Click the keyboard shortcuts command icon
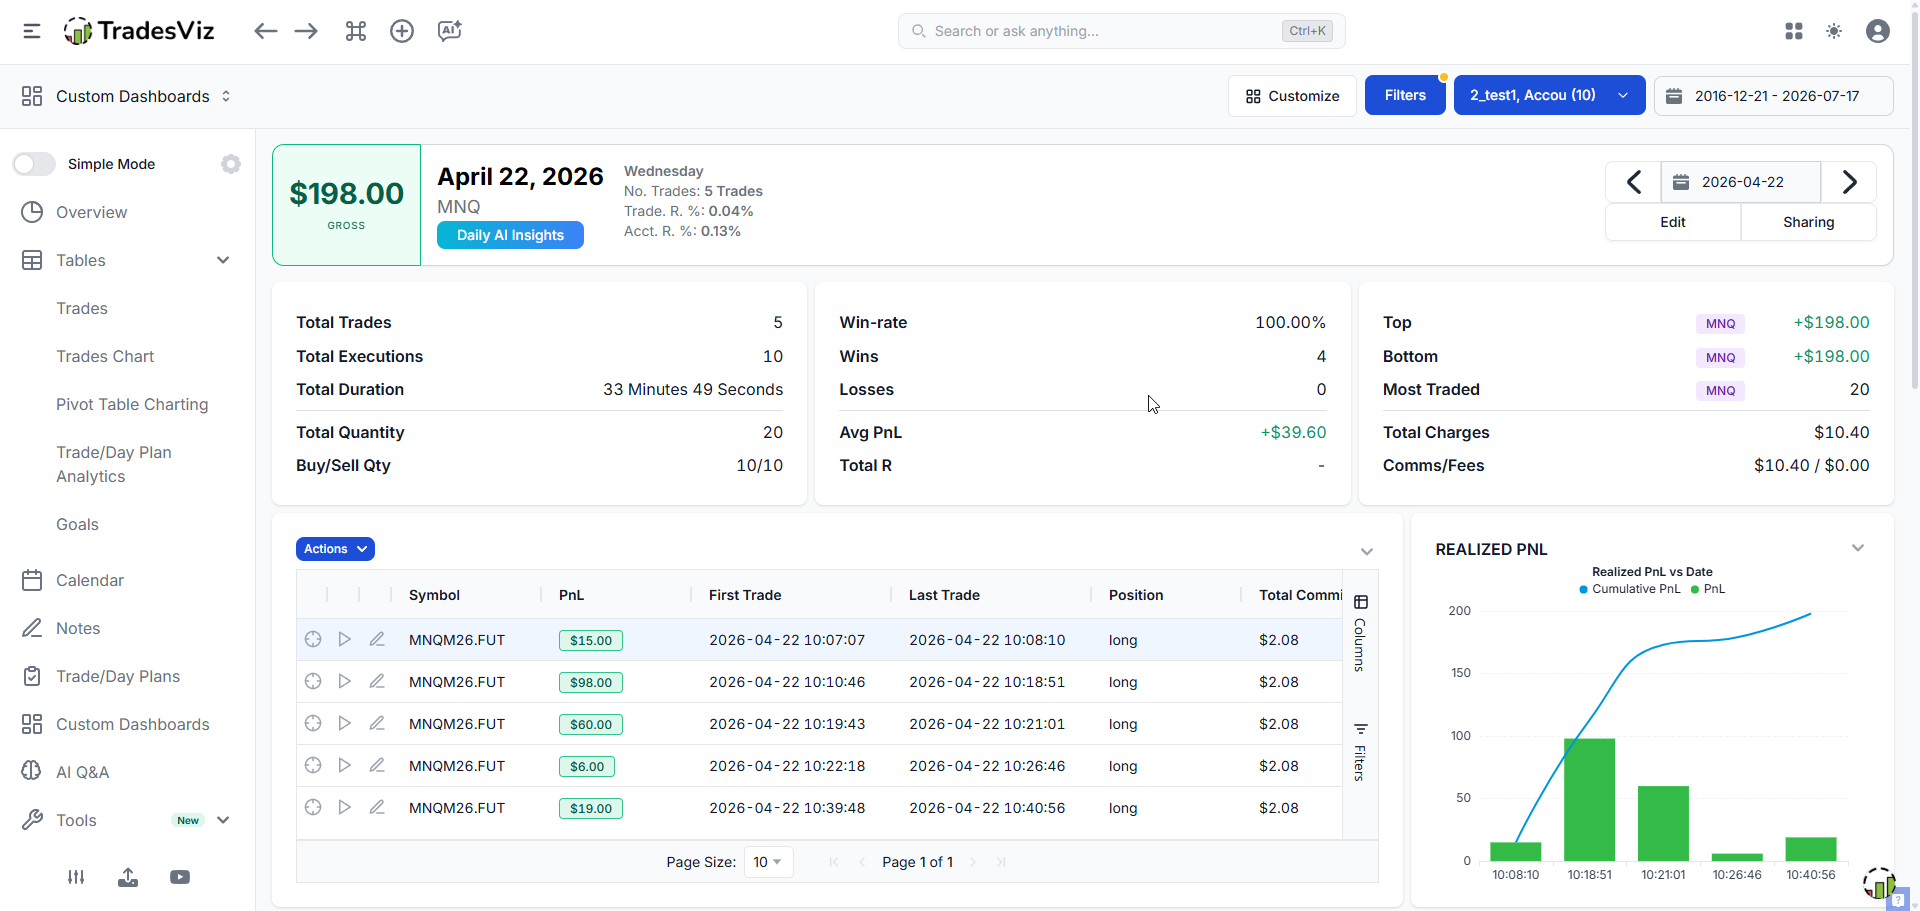Screen dimensions: 1920x911 coord(356,31)
